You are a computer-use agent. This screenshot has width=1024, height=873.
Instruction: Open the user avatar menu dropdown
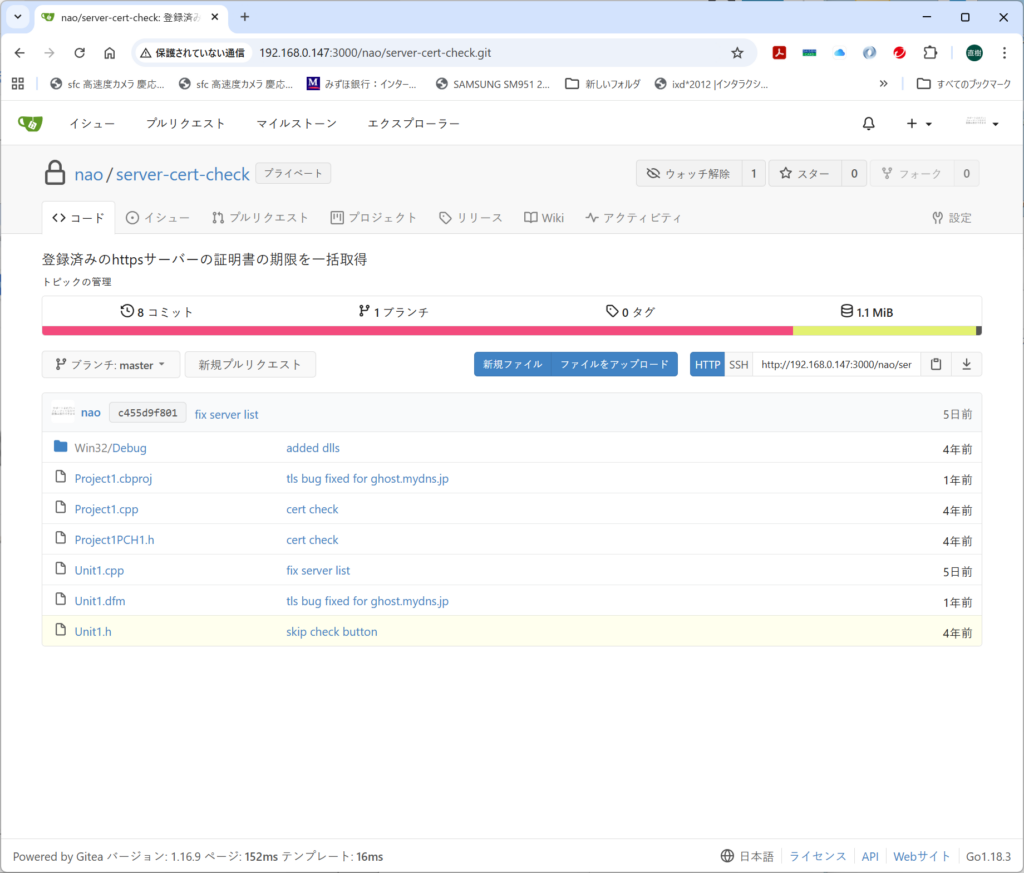(981, 123)
